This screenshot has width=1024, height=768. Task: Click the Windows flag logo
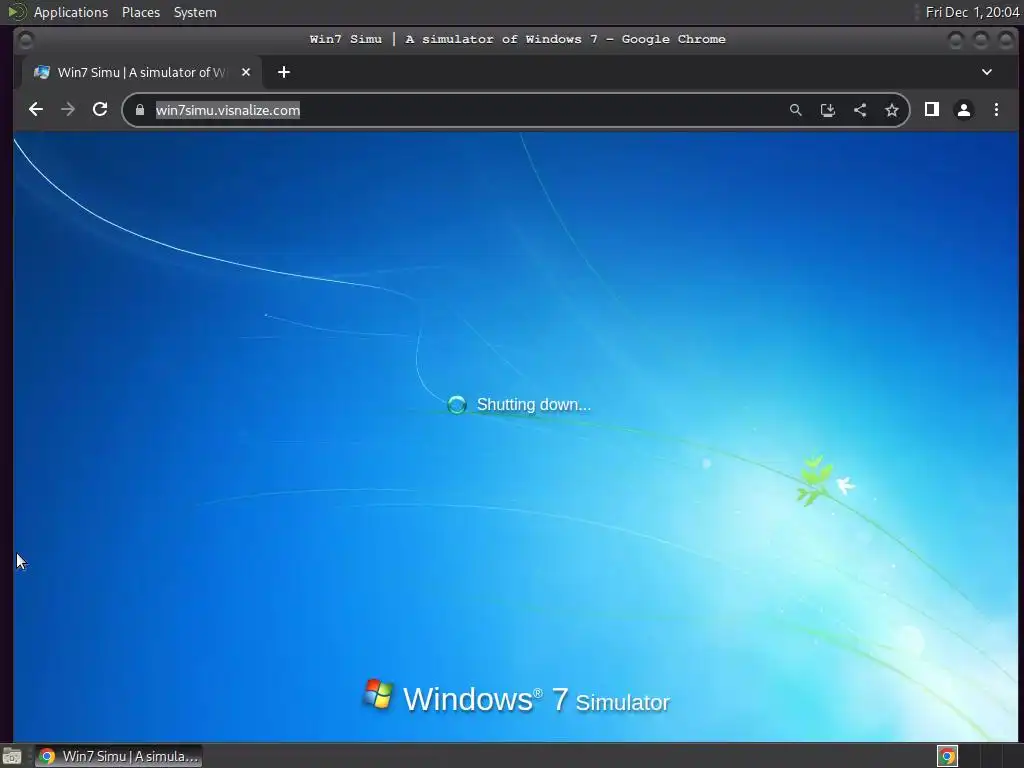[378, 694]
